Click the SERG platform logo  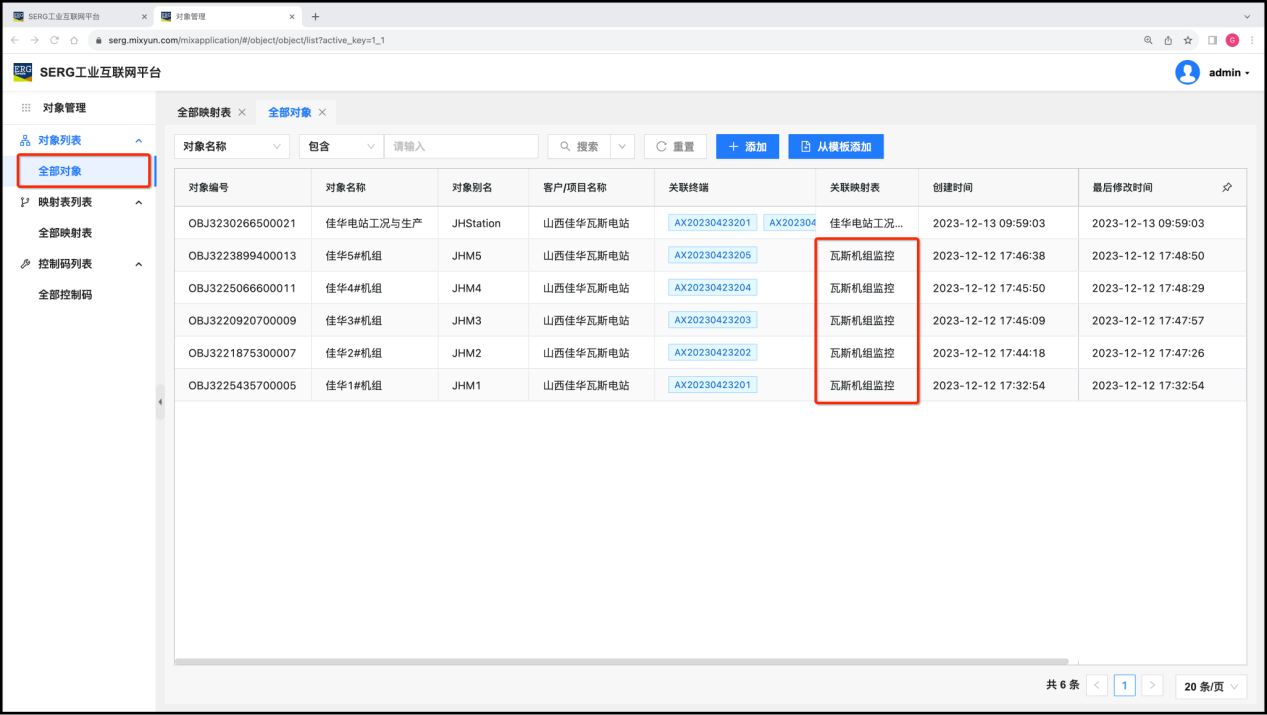22,72
